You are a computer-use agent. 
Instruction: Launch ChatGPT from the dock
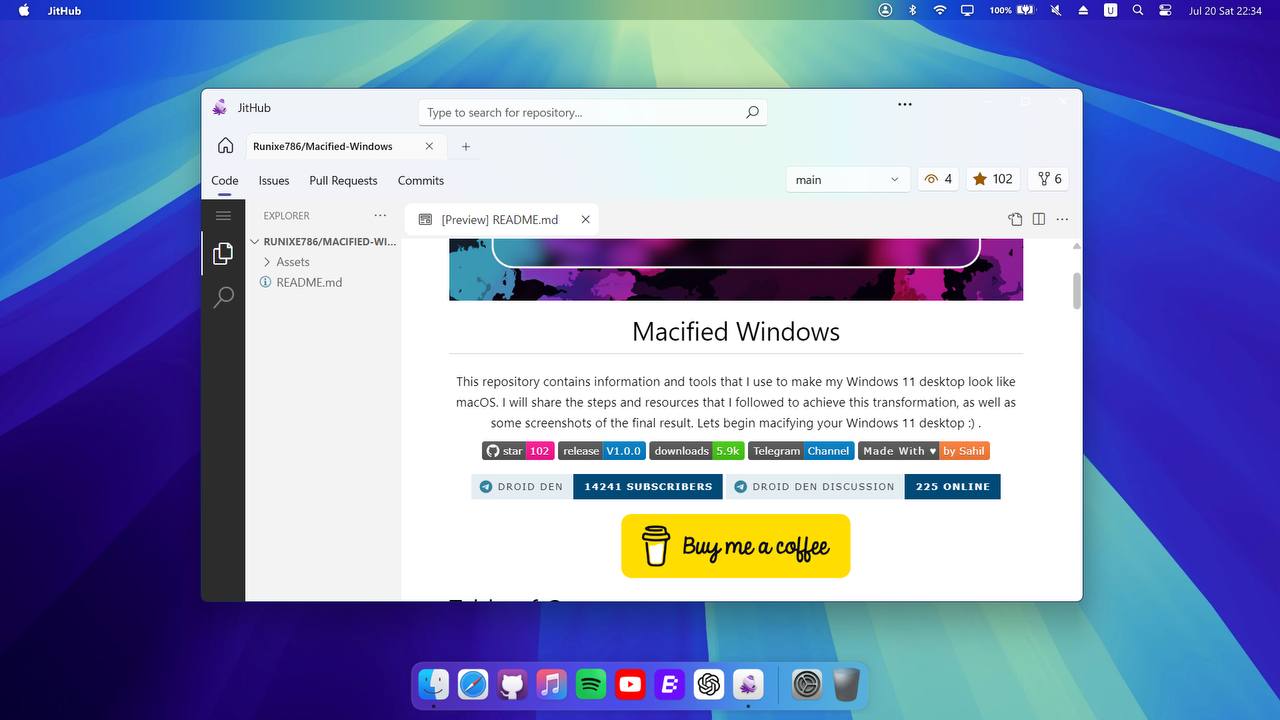pos(709,684)
